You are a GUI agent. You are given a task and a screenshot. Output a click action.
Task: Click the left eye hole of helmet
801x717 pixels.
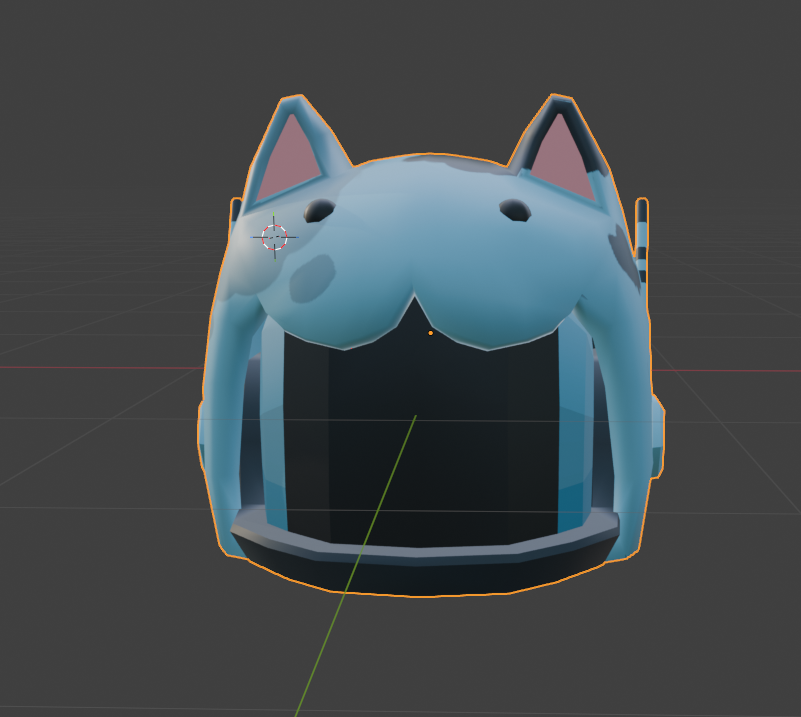click(320, 210)
